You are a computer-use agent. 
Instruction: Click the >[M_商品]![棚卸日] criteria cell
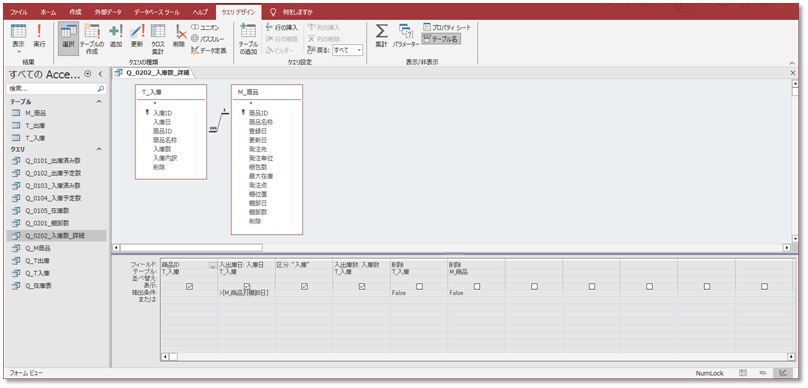coord(246,293)
